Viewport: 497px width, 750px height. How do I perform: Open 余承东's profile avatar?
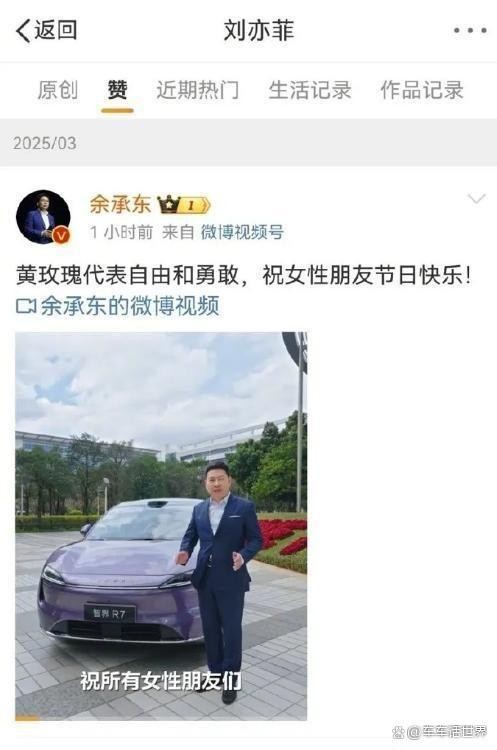(x=43, y=217)
